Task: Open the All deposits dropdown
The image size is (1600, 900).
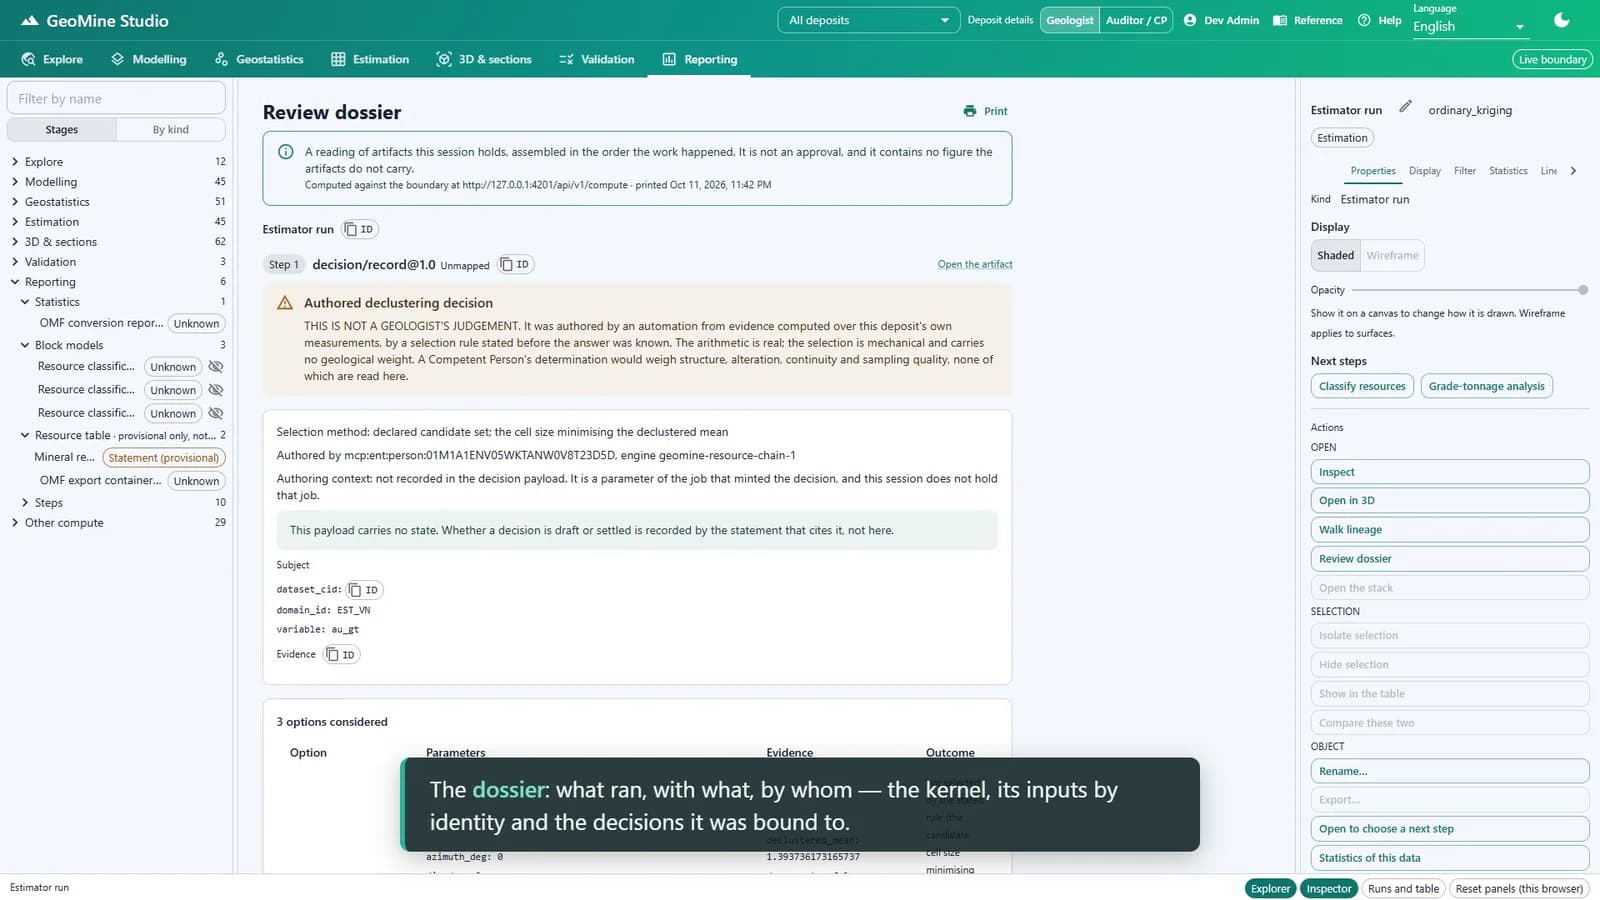Action: point(868,20)
